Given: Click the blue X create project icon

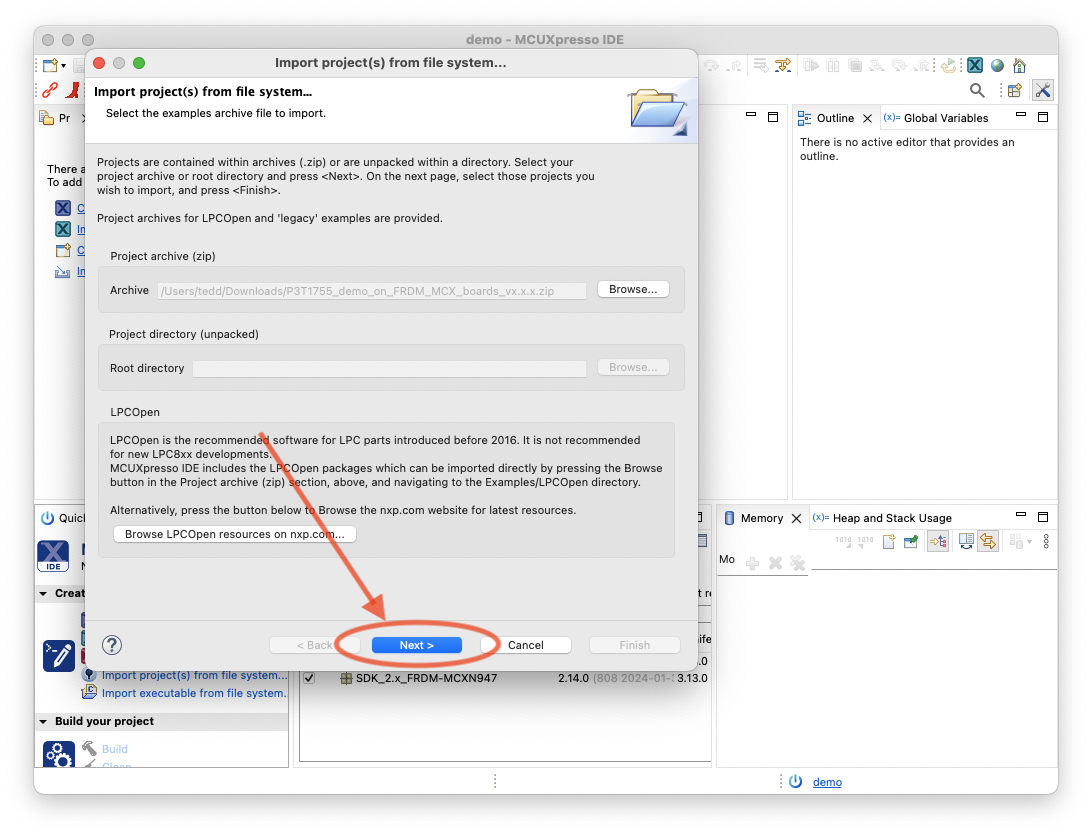Looking at the screenshot, I should (63, 208).
